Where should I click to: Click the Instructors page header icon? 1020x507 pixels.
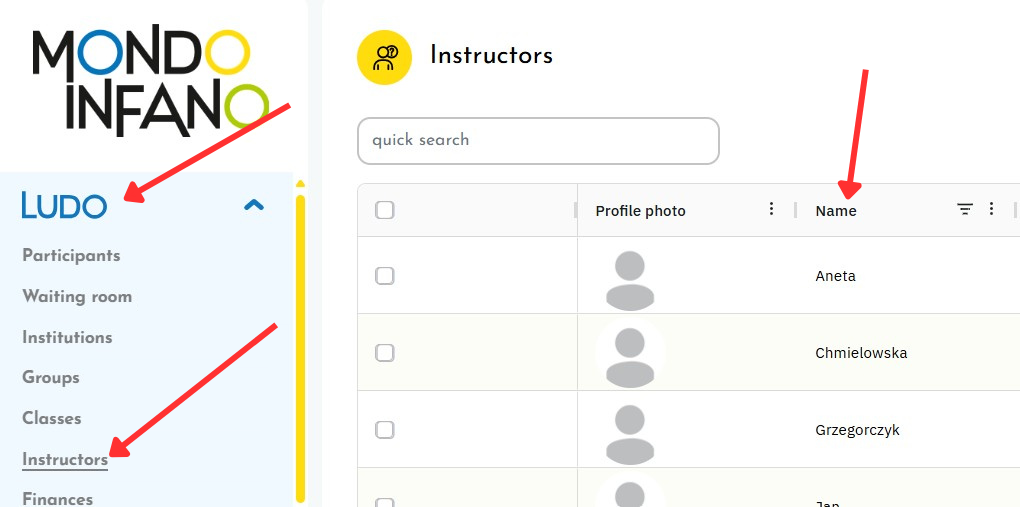385,57
